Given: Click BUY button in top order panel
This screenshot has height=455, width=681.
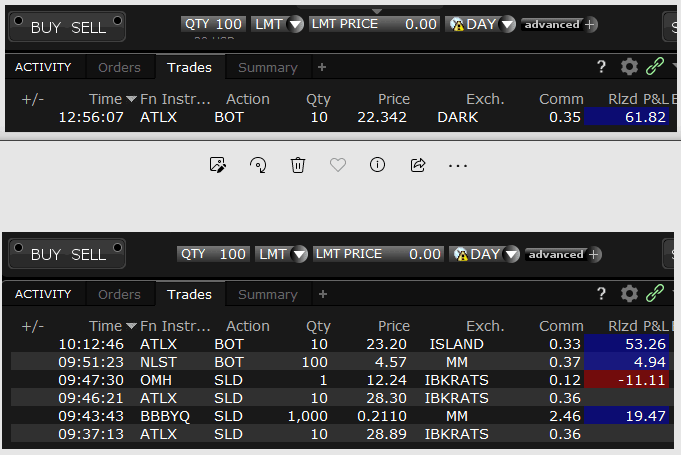Looking at the screenshot, I should [x=46, y=27].
